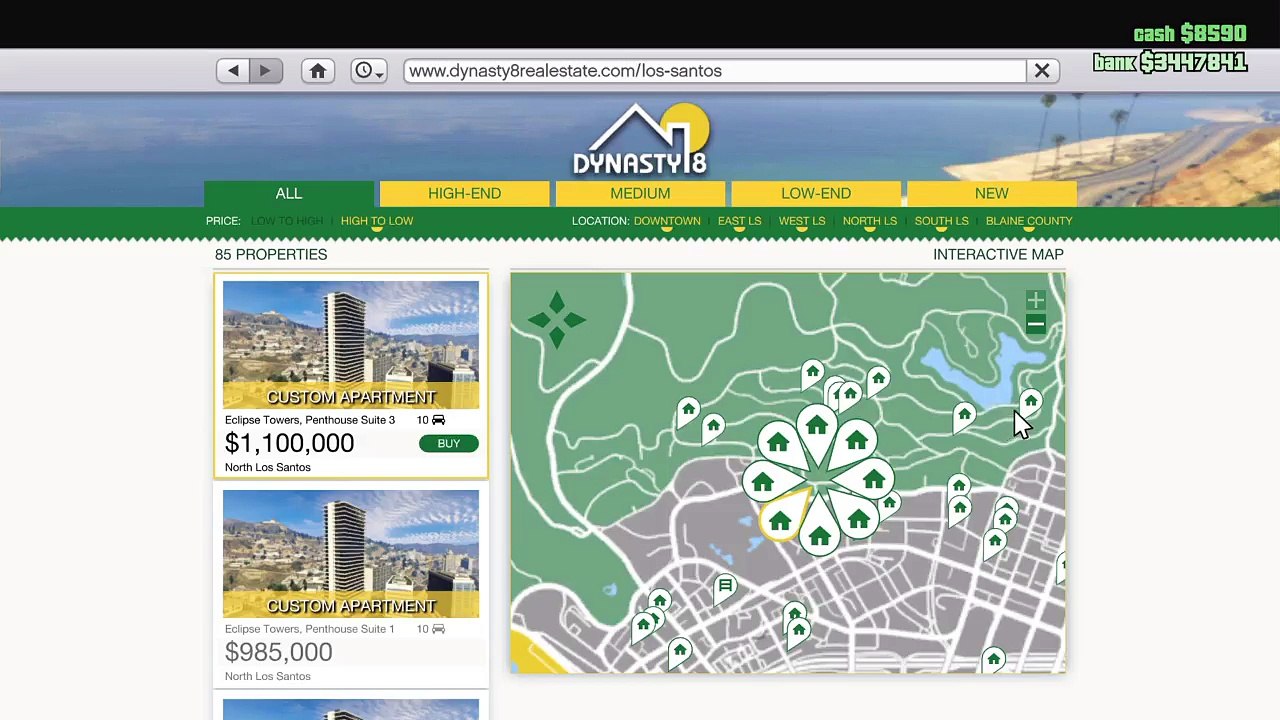Screen dimensions: 1280x720
Task: Click the map pan compass arrows
Action: [557, 320]
